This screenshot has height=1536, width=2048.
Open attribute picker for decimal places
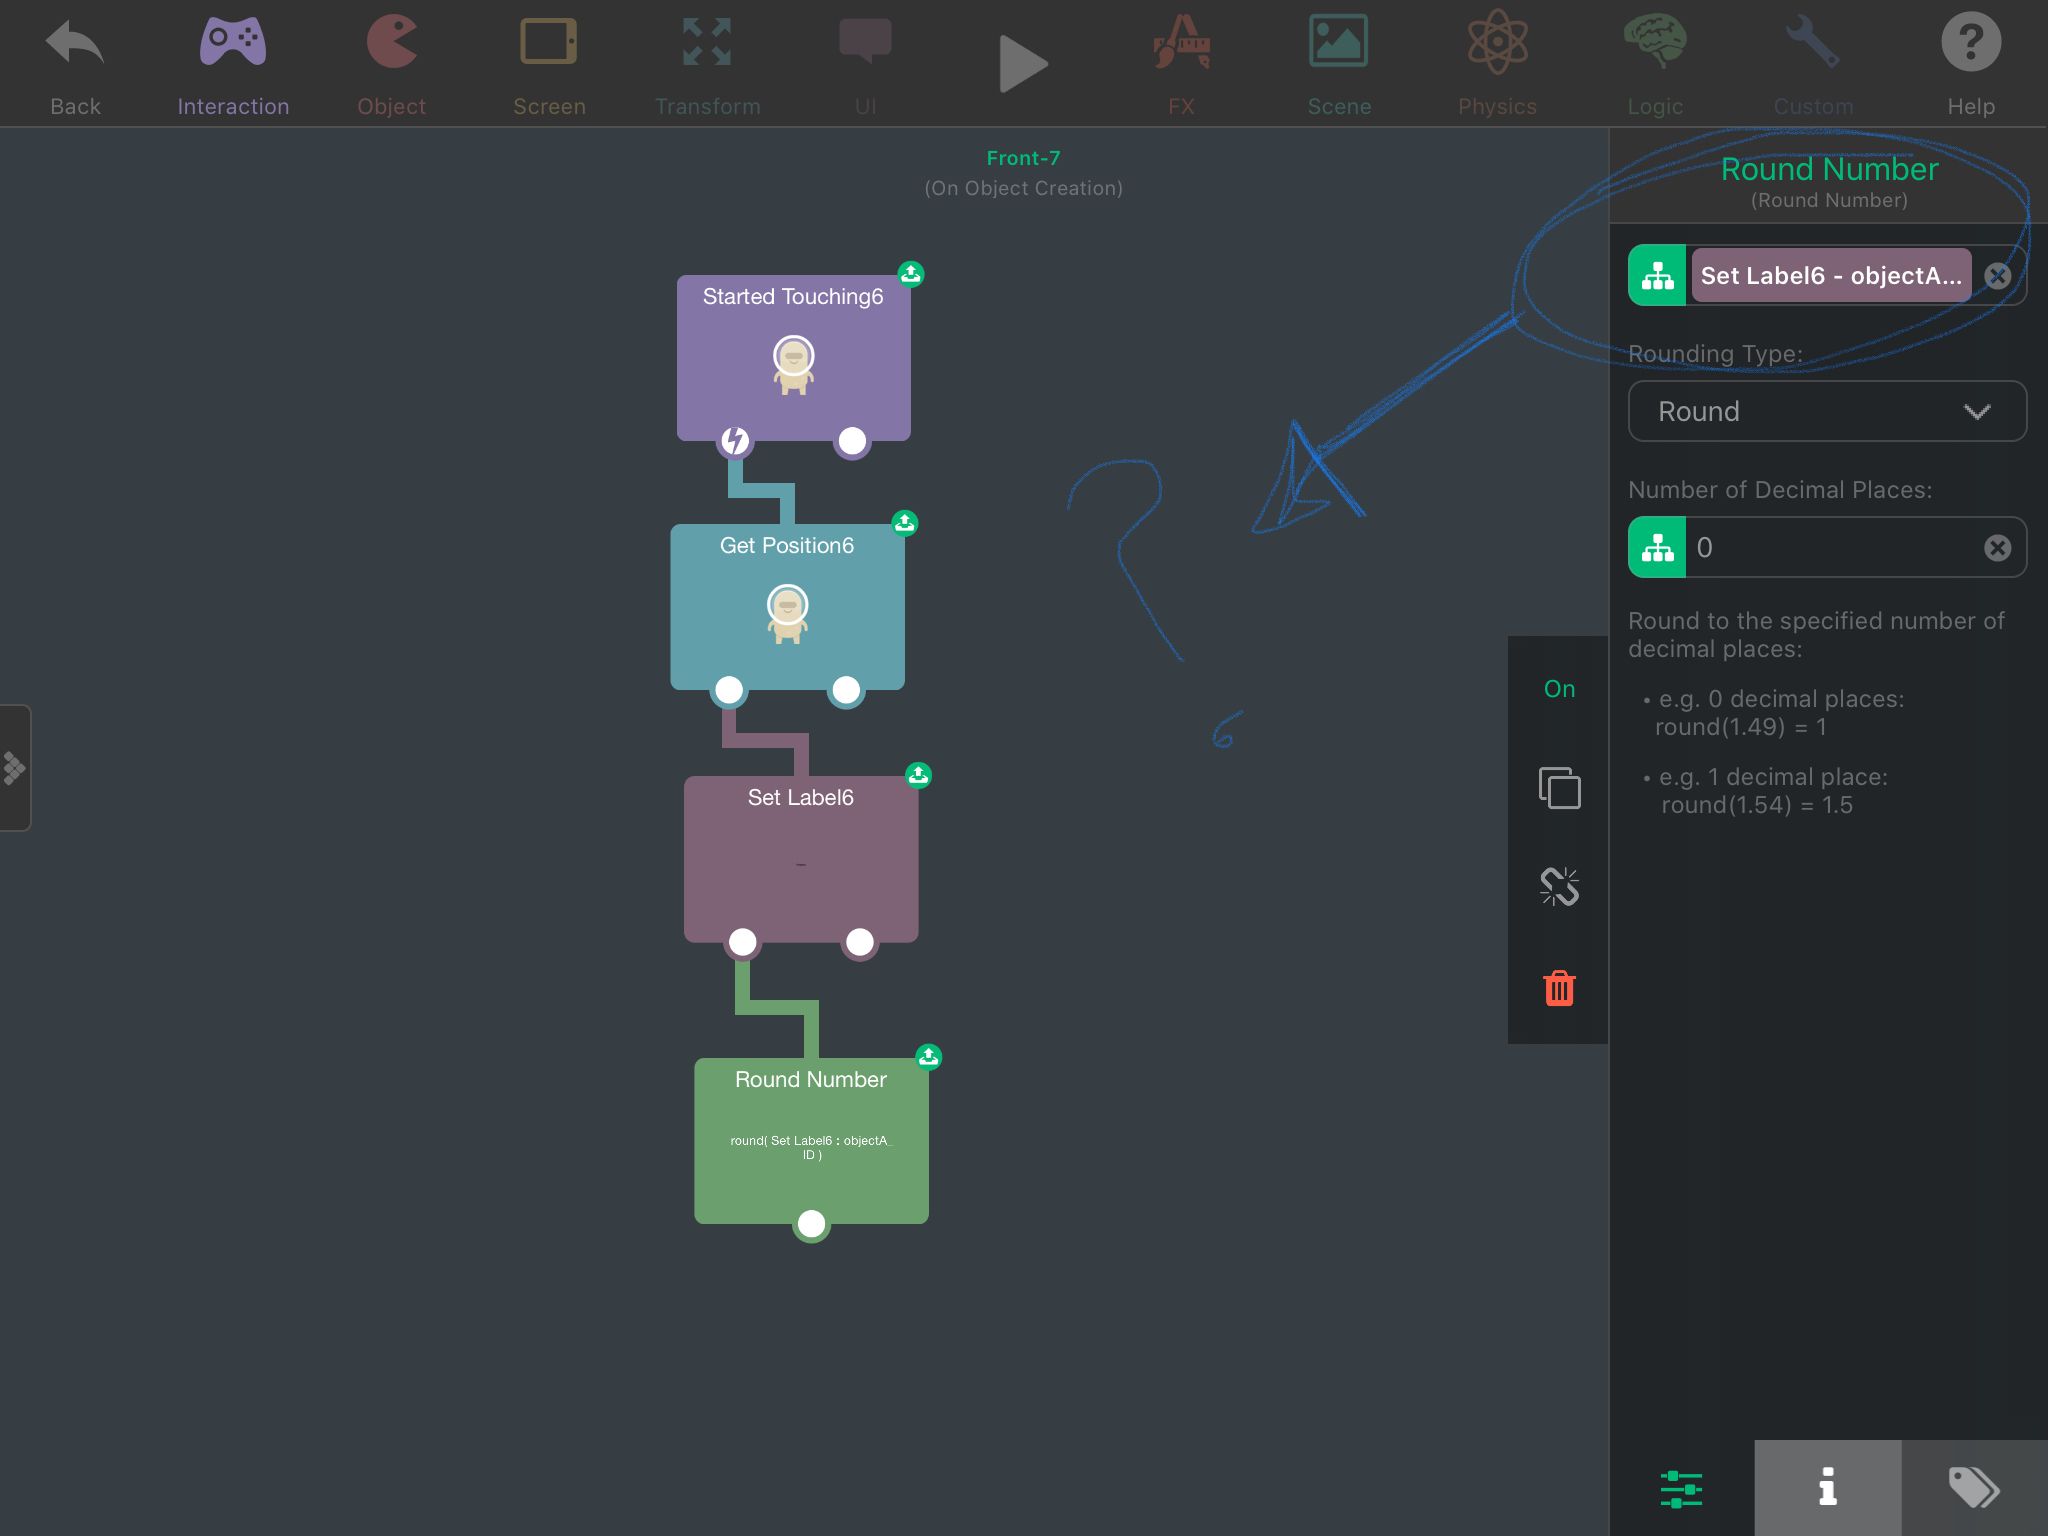[x=1657, y=547]
